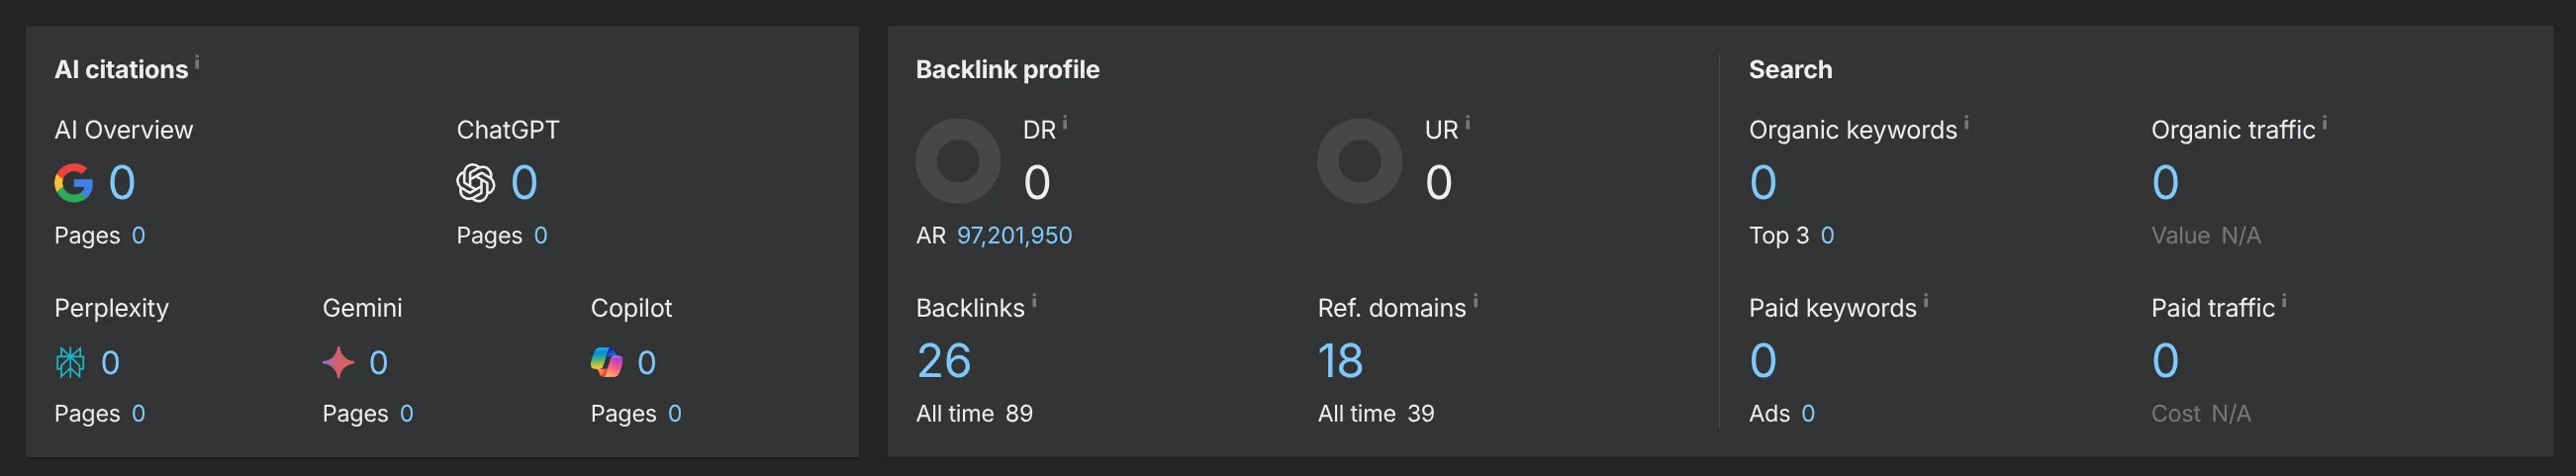Click the info icon next to DR

click(x=1065, y=123)
